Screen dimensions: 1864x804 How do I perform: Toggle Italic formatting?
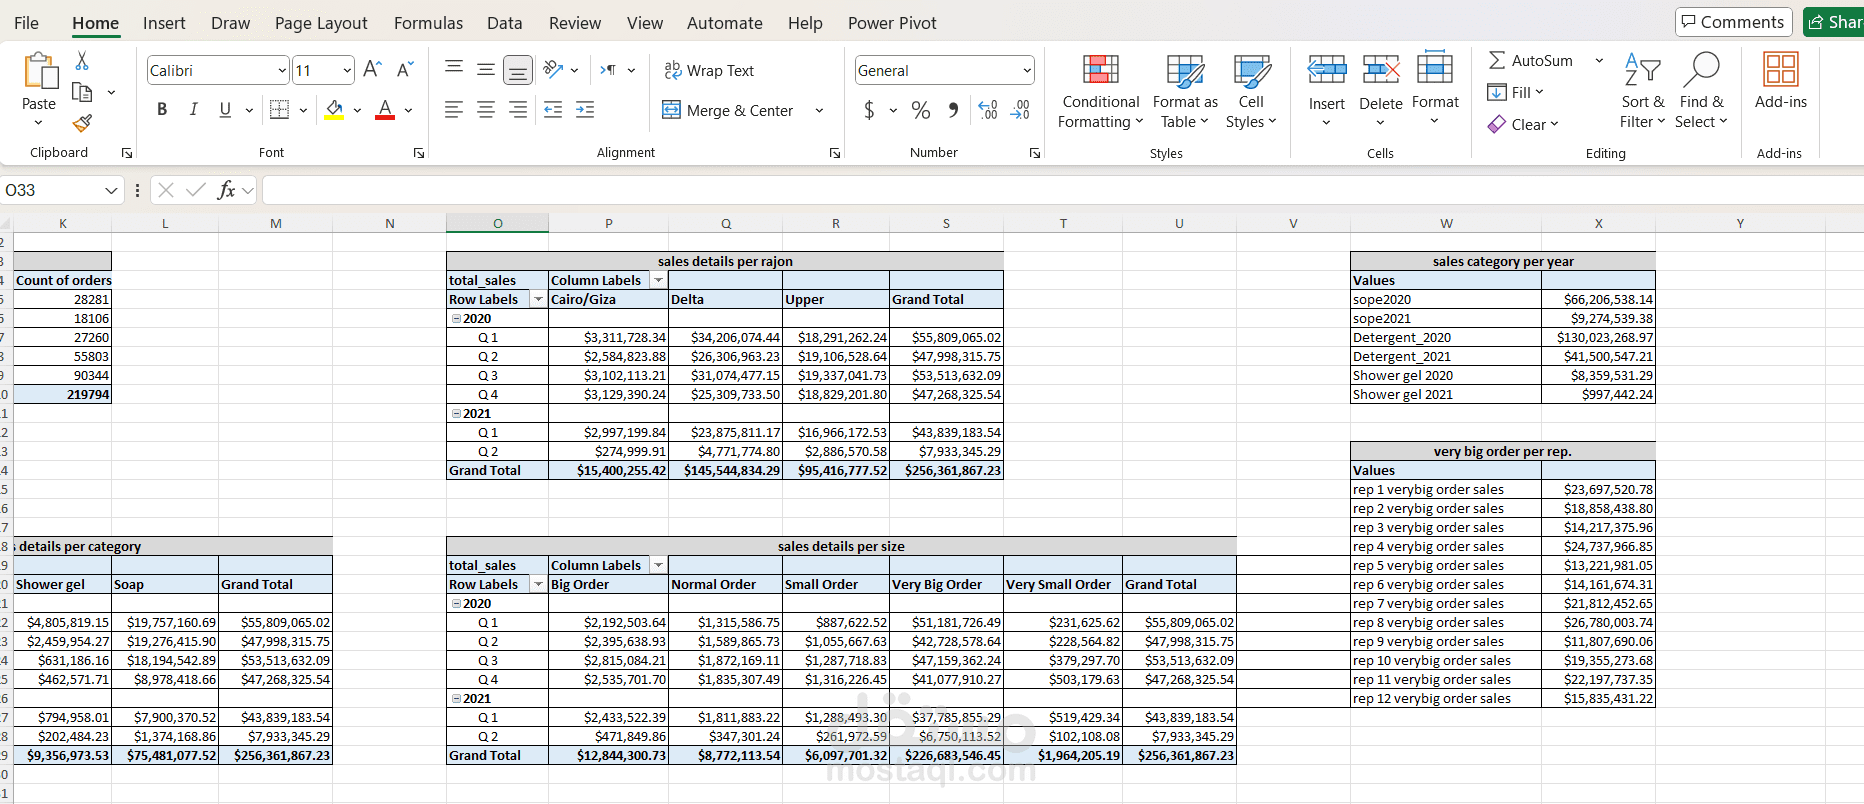click(x=193, y=110)
